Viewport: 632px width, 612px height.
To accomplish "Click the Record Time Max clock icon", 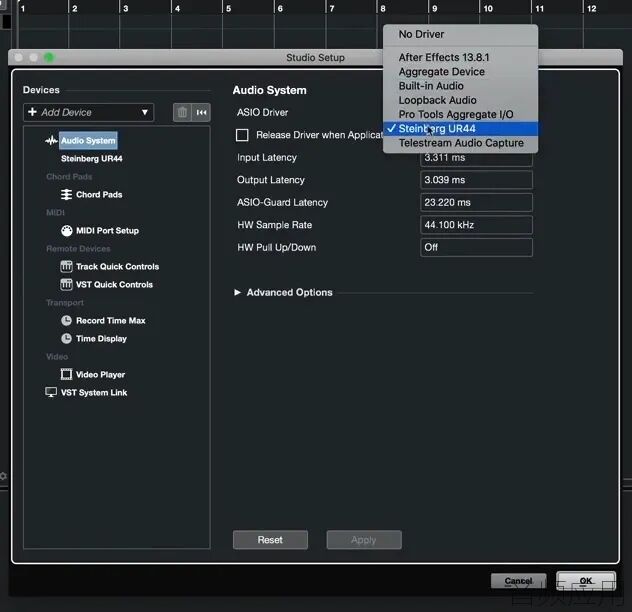I will pyautogui.click(x=67, y=321).
